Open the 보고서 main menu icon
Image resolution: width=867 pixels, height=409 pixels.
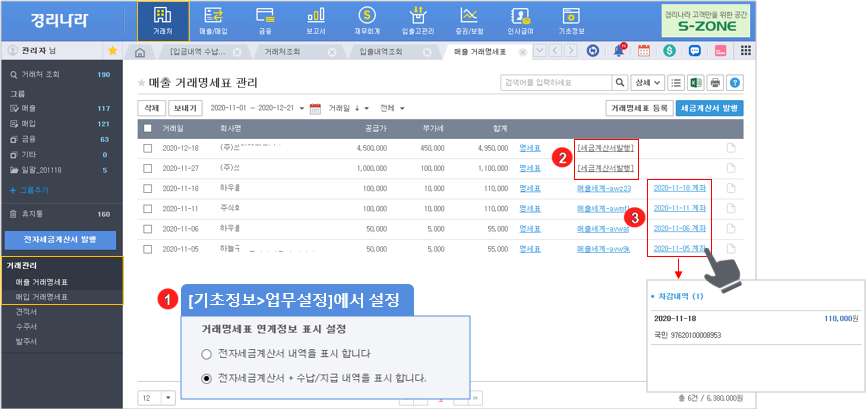(x=316, y=20)
